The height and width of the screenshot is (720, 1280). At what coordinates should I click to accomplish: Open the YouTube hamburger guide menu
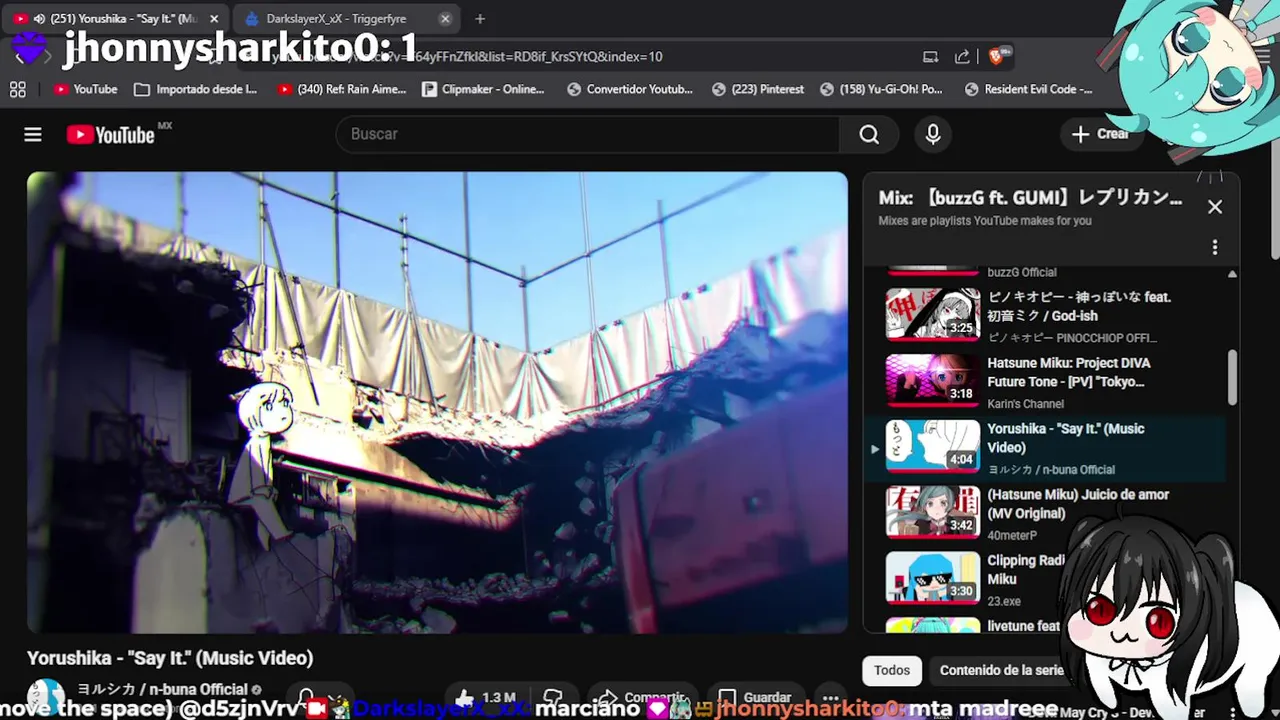[33, 134]
